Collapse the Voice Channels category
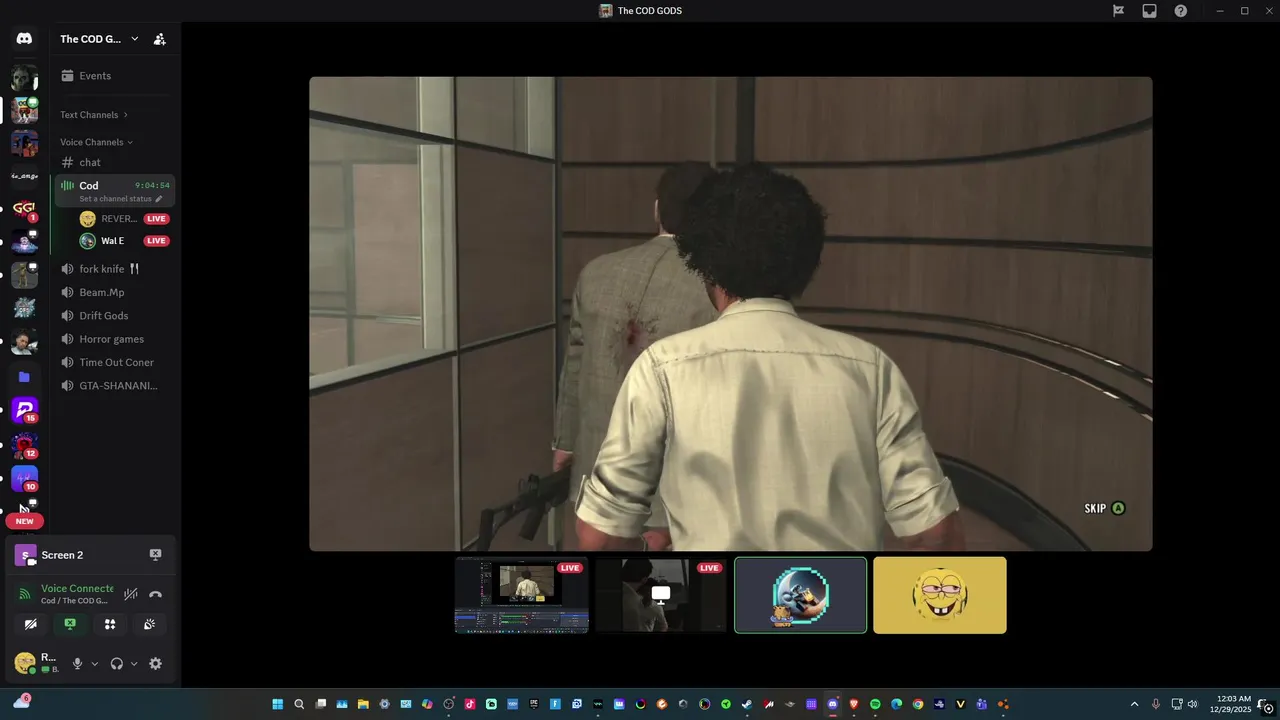Viewport: 1280px width, 720px height. point(97,142)
